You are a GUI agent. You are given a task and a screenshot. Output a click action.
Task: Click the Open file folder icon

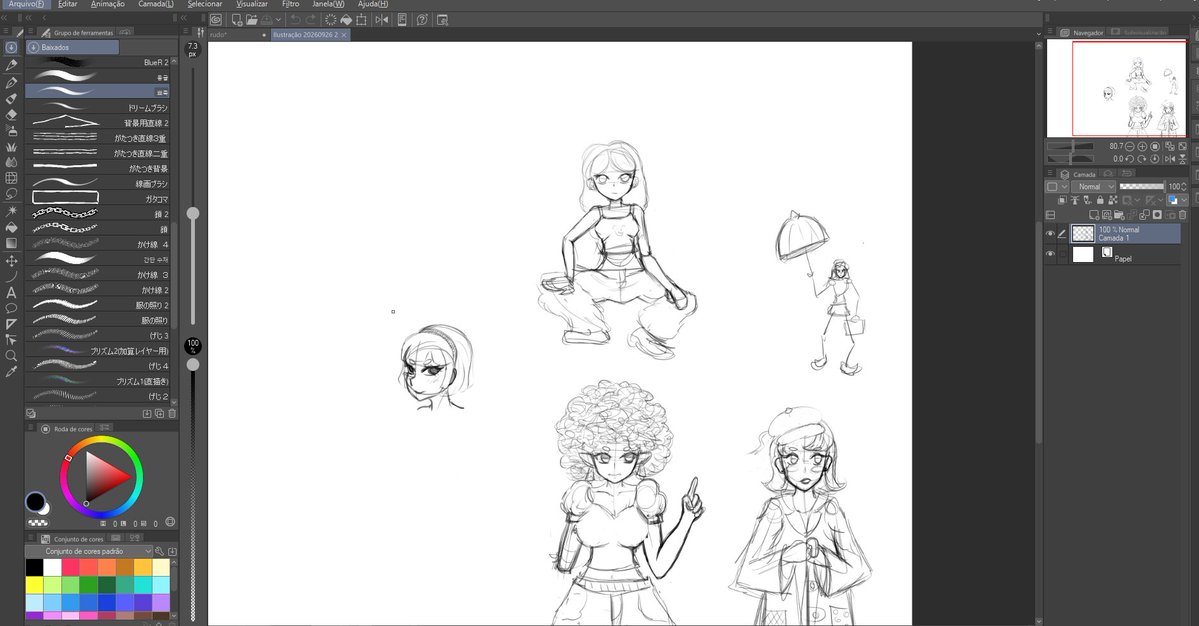[252, 20]
